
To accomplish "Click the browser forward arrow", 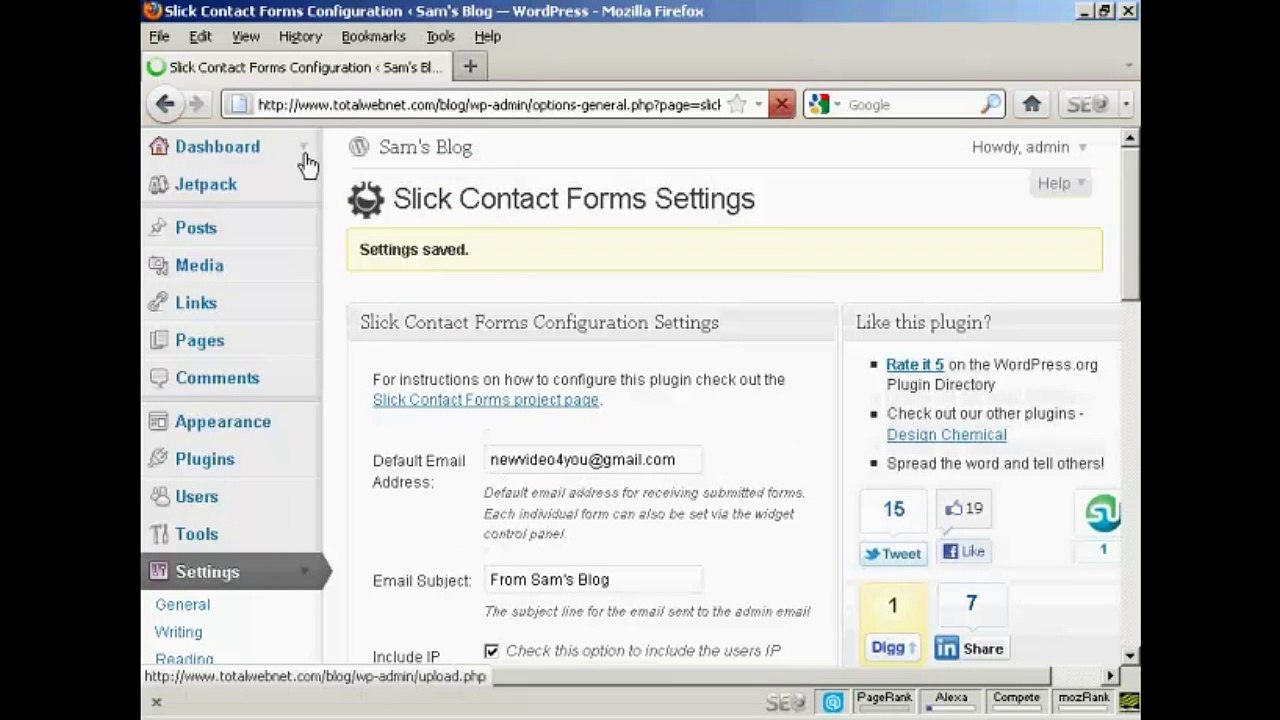I will (x=196, y=104).
